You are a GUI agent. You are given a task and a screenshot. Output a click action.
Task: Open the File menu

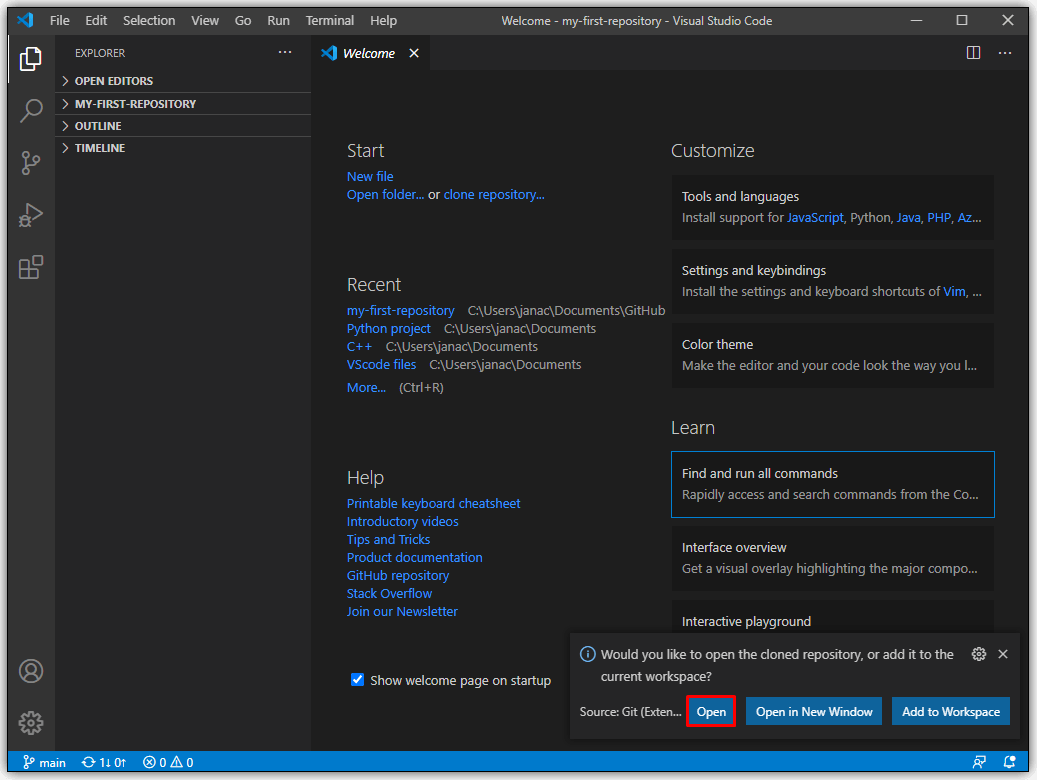coord(60,21)
